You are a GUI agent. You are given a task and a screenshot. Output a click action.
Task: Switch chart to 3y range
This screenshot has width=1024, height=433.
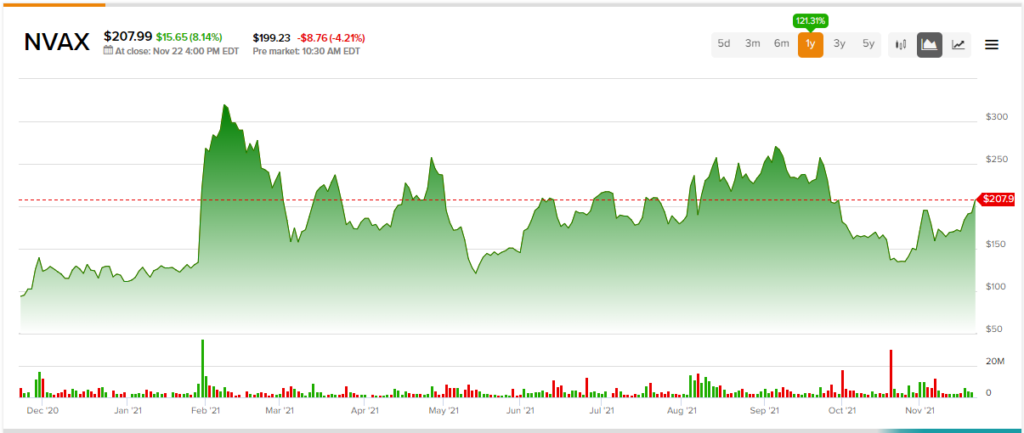tap(839, 45)
